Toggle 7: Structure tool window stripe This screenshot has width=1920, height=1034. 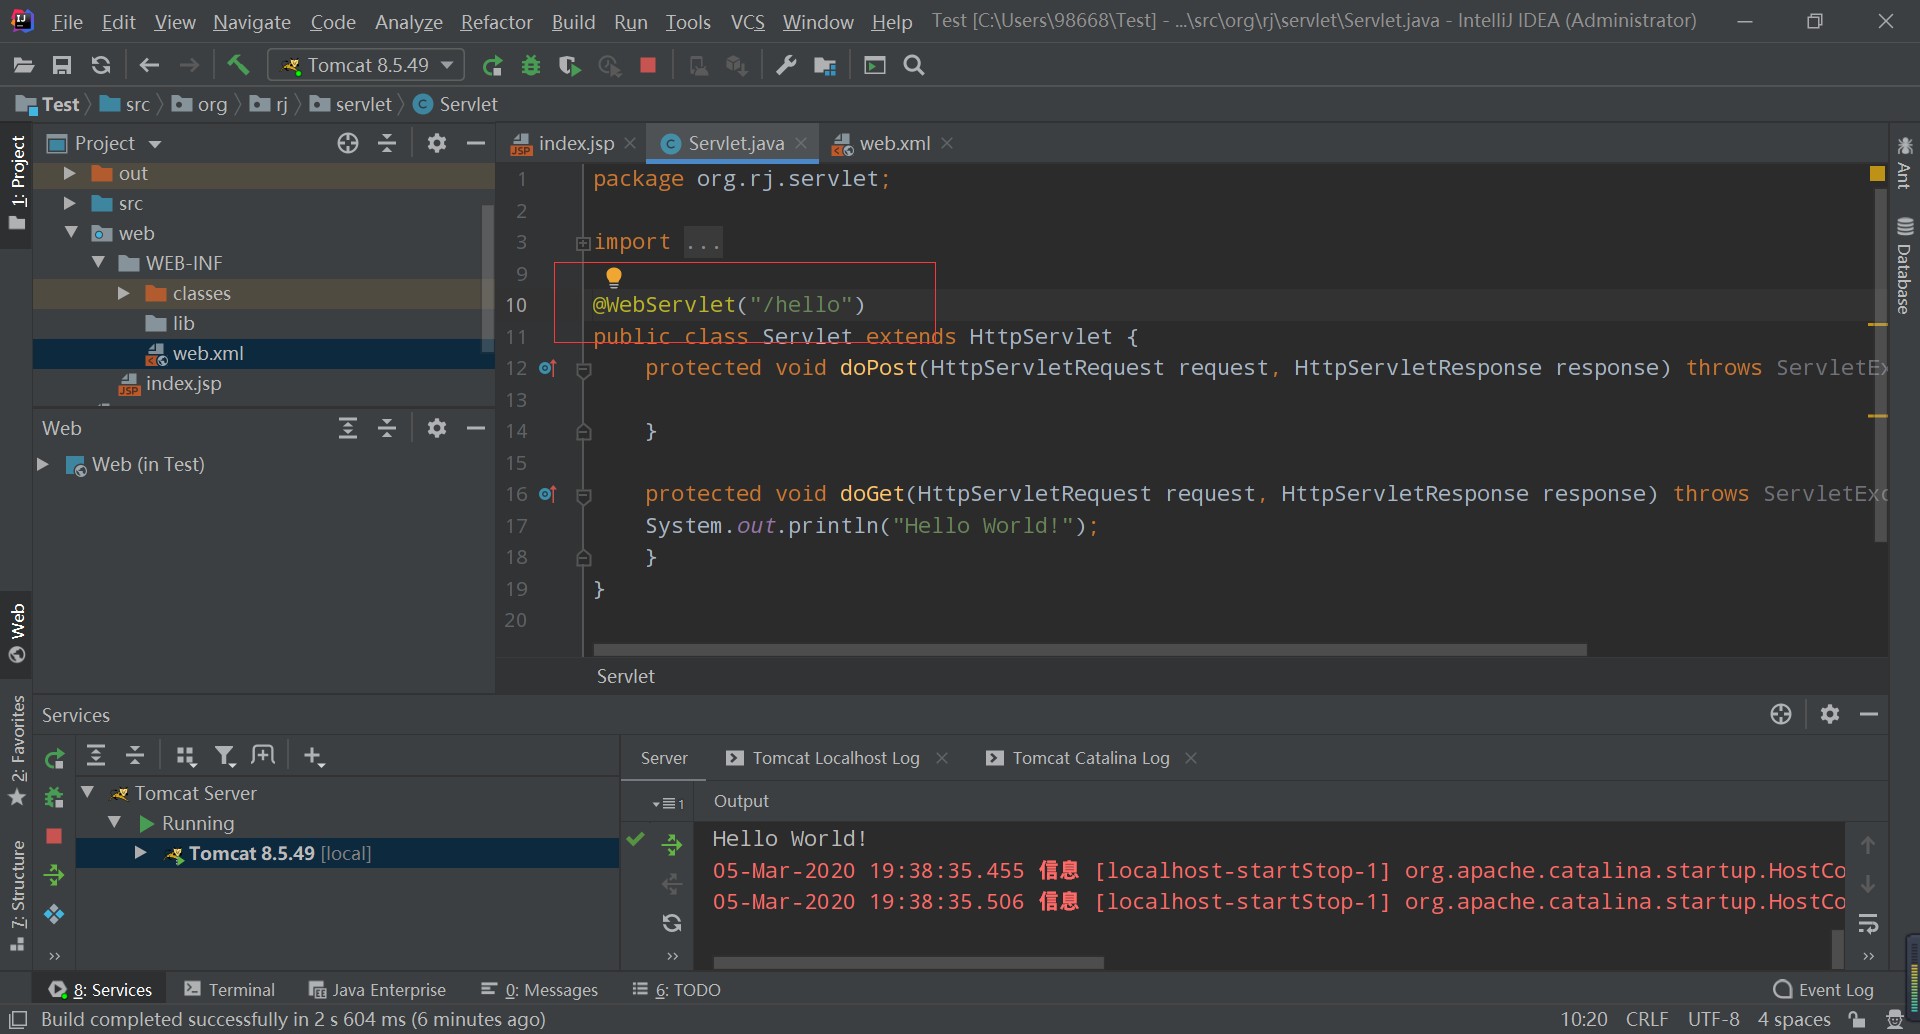[17, 896]
